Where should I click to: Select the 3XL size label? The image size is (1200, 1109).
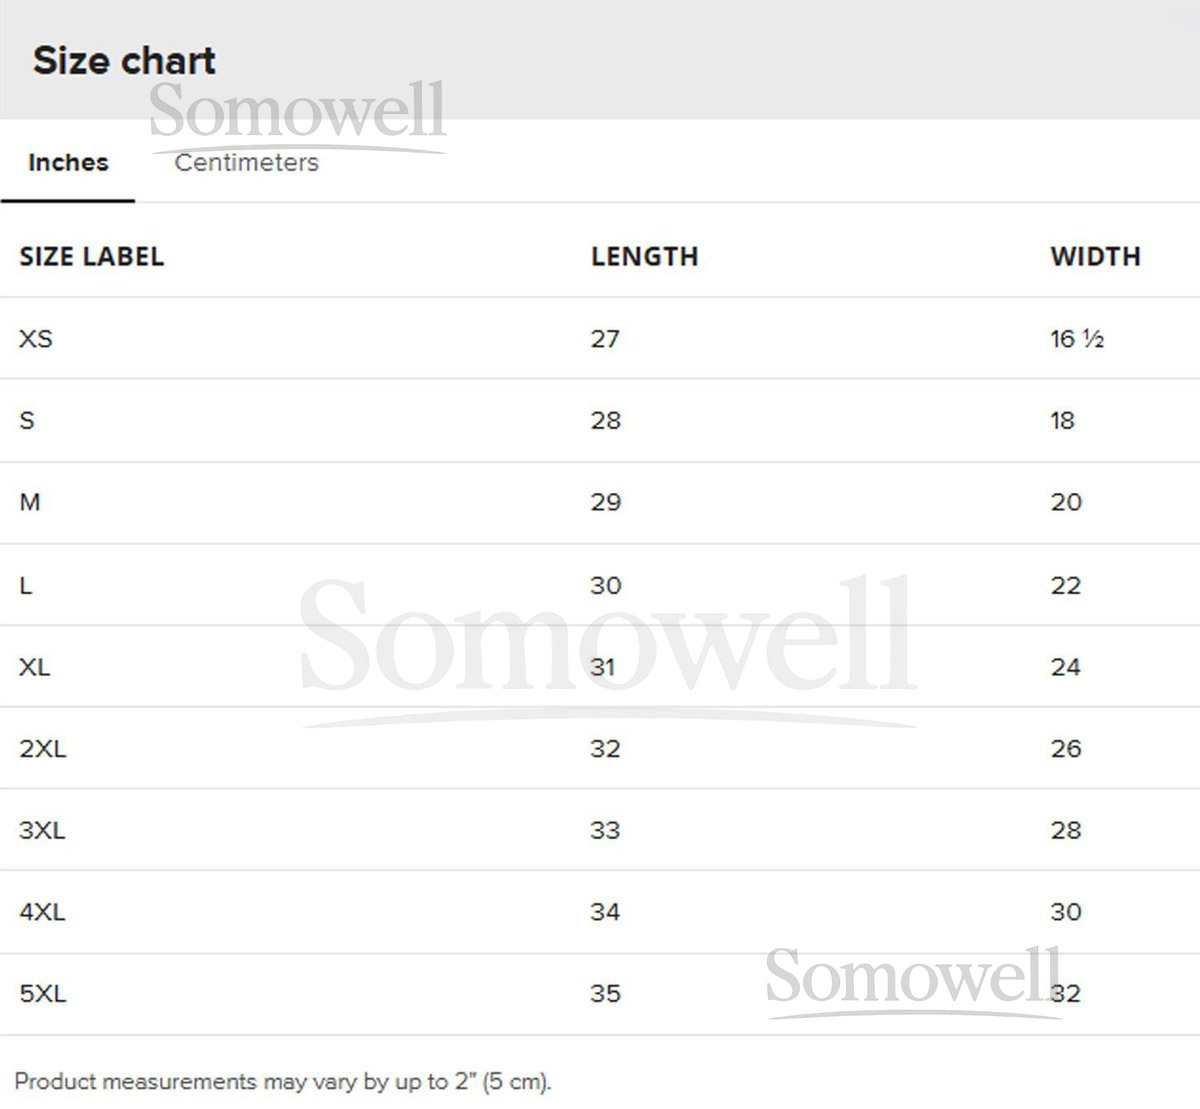click(x=42, y=830)
